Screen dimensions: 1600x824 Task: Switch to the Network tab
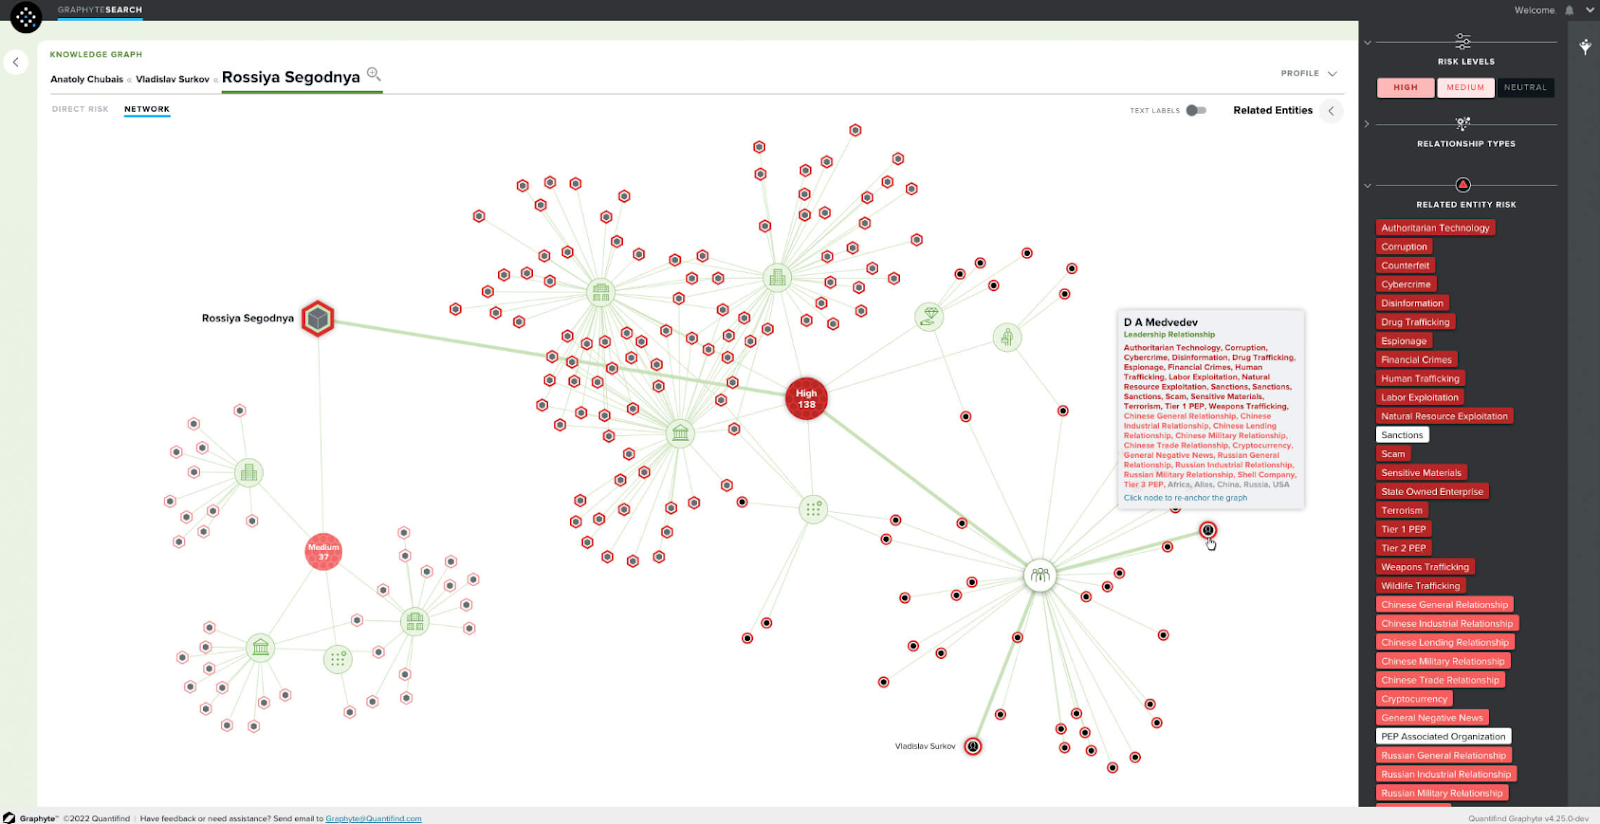click(x=147, y=109)
